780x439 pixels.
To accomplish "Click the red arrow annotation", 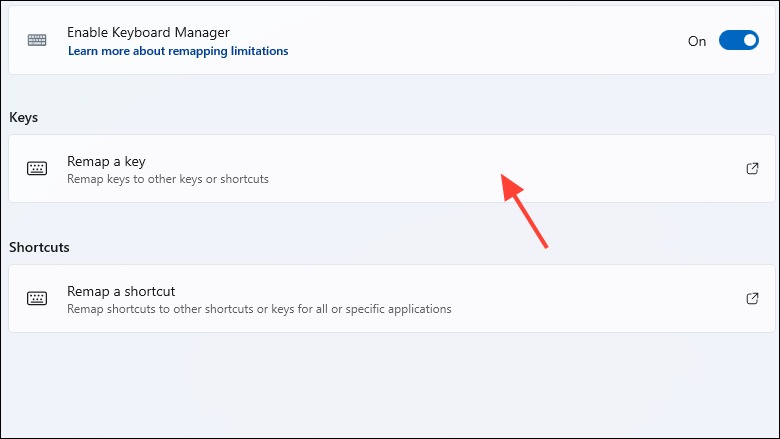I will coord(523,210).
